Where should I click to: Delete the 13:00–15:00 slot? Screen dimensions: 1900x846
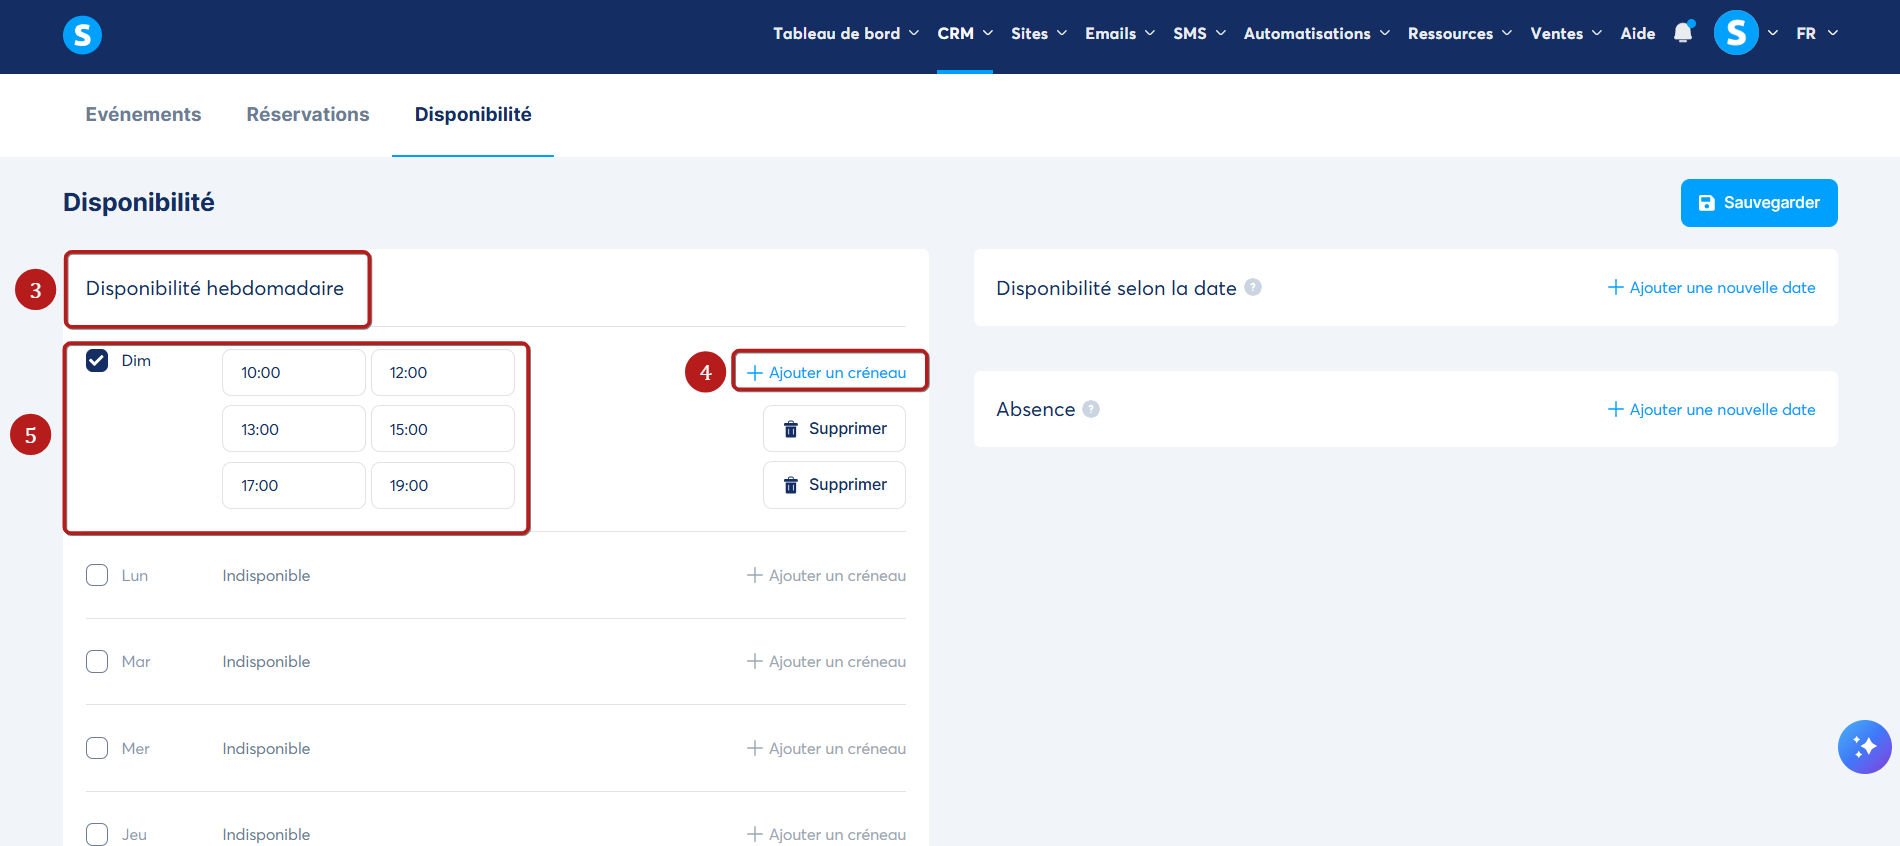click(x=834, y=429)
